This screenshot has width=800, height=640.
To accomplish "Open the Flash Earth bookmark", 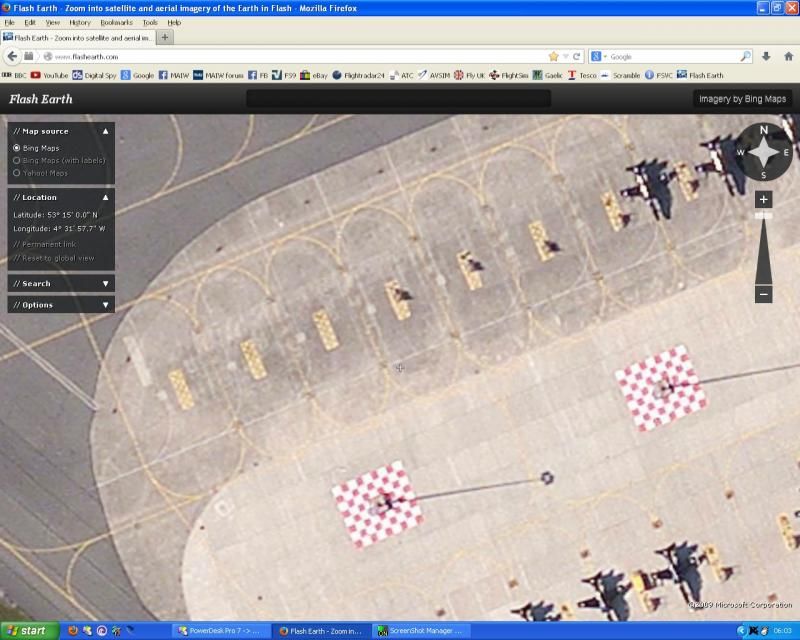I will (x=700, y=75).
